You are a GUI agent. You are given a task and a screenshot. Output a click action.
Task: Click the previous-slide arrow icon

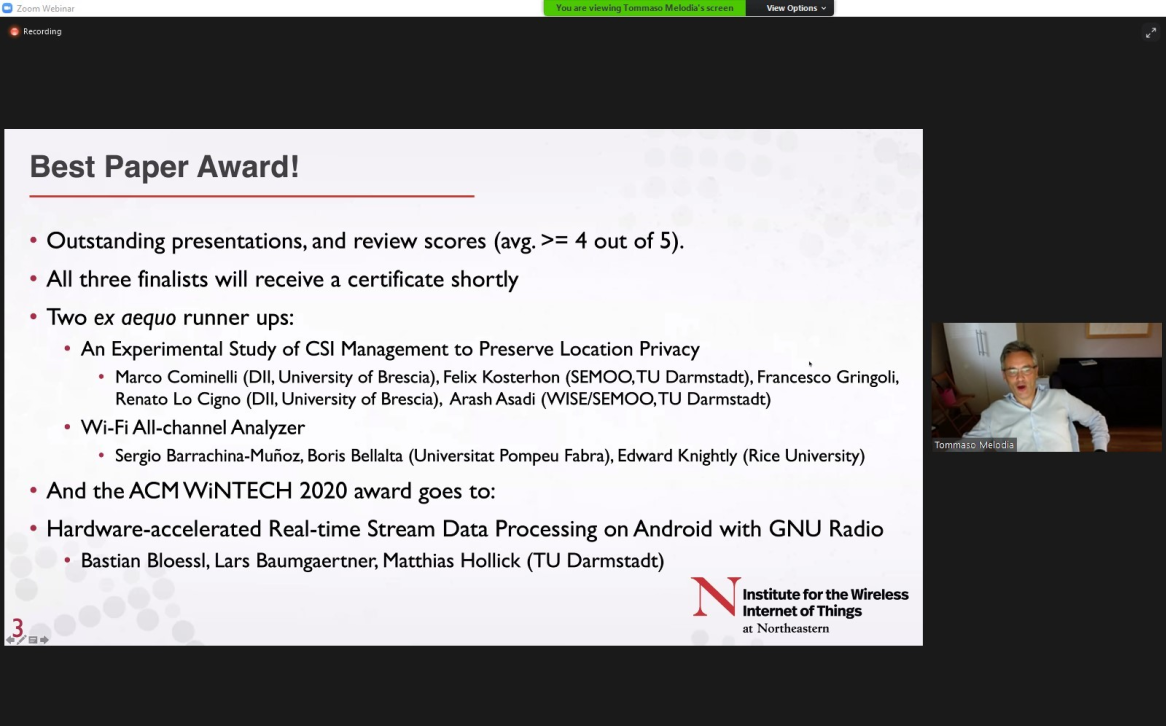coord(10,640)
